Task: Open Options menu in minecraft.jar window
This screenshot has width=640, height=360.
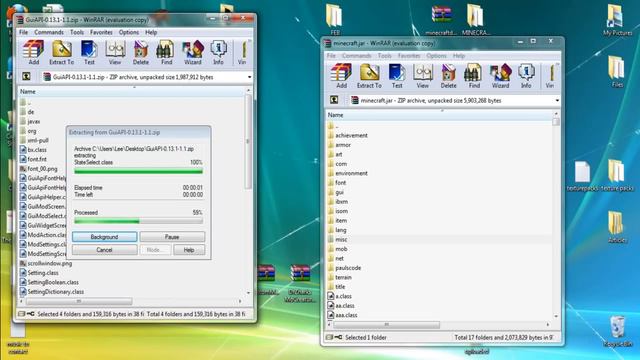Action: [436, 56]
